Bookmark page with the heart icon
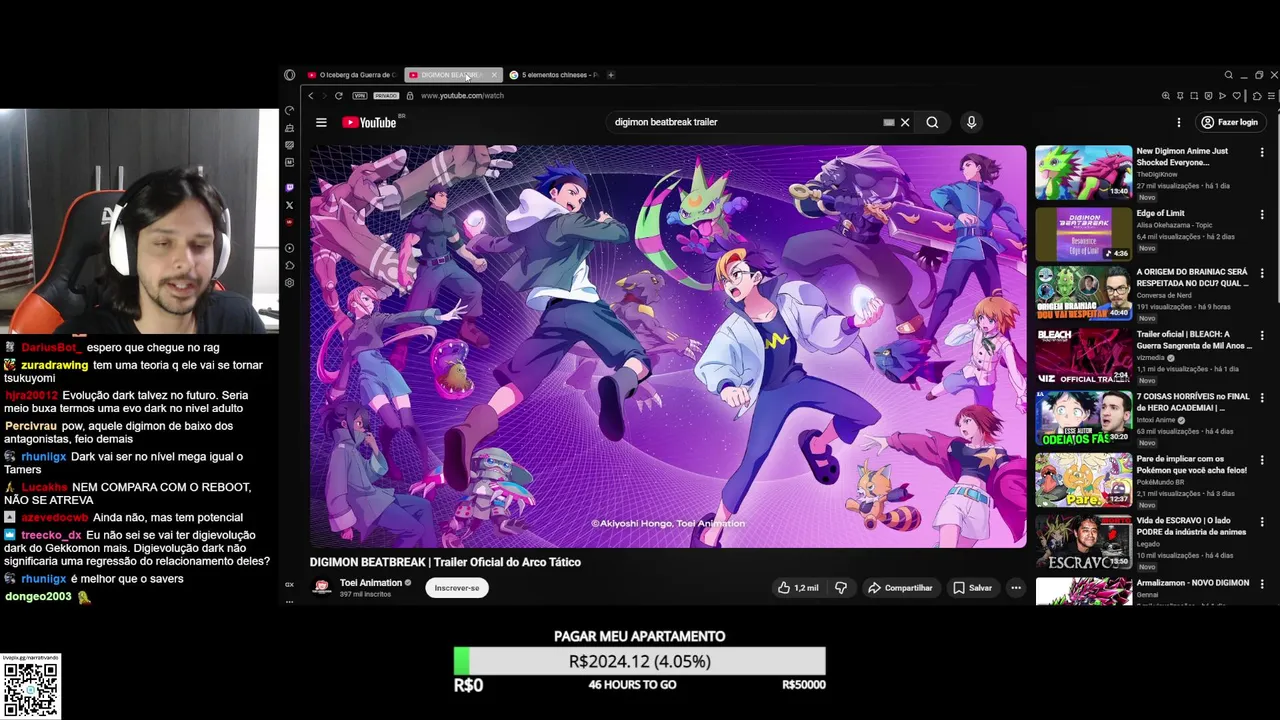The width and height of the screenshot is (1280, 720). (1236, 96)
